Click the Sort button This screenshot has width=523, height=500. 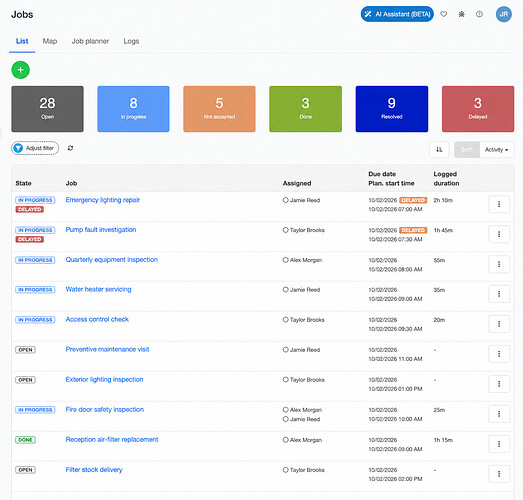click(467, 149)
